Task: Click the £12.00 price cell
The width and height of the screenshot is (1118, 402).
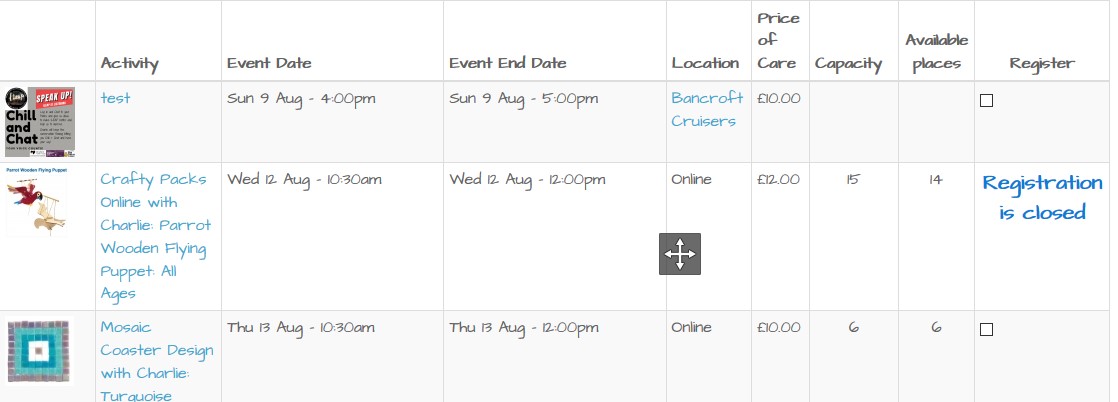Action: coord(778,180)
